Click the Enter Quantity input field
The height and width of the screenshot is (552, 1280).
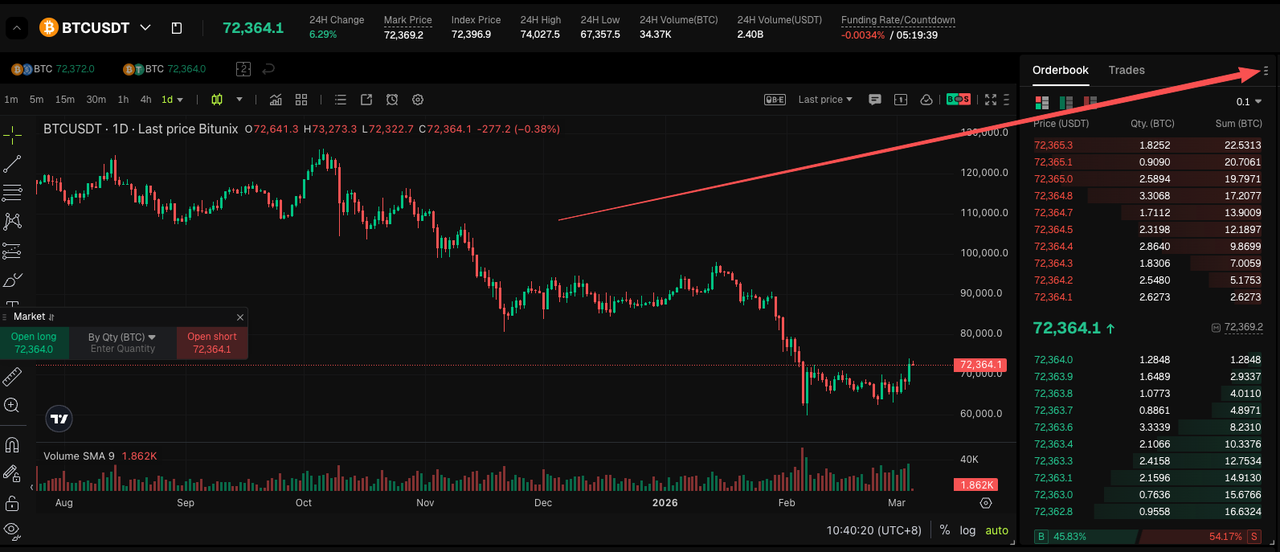point(123,349)
